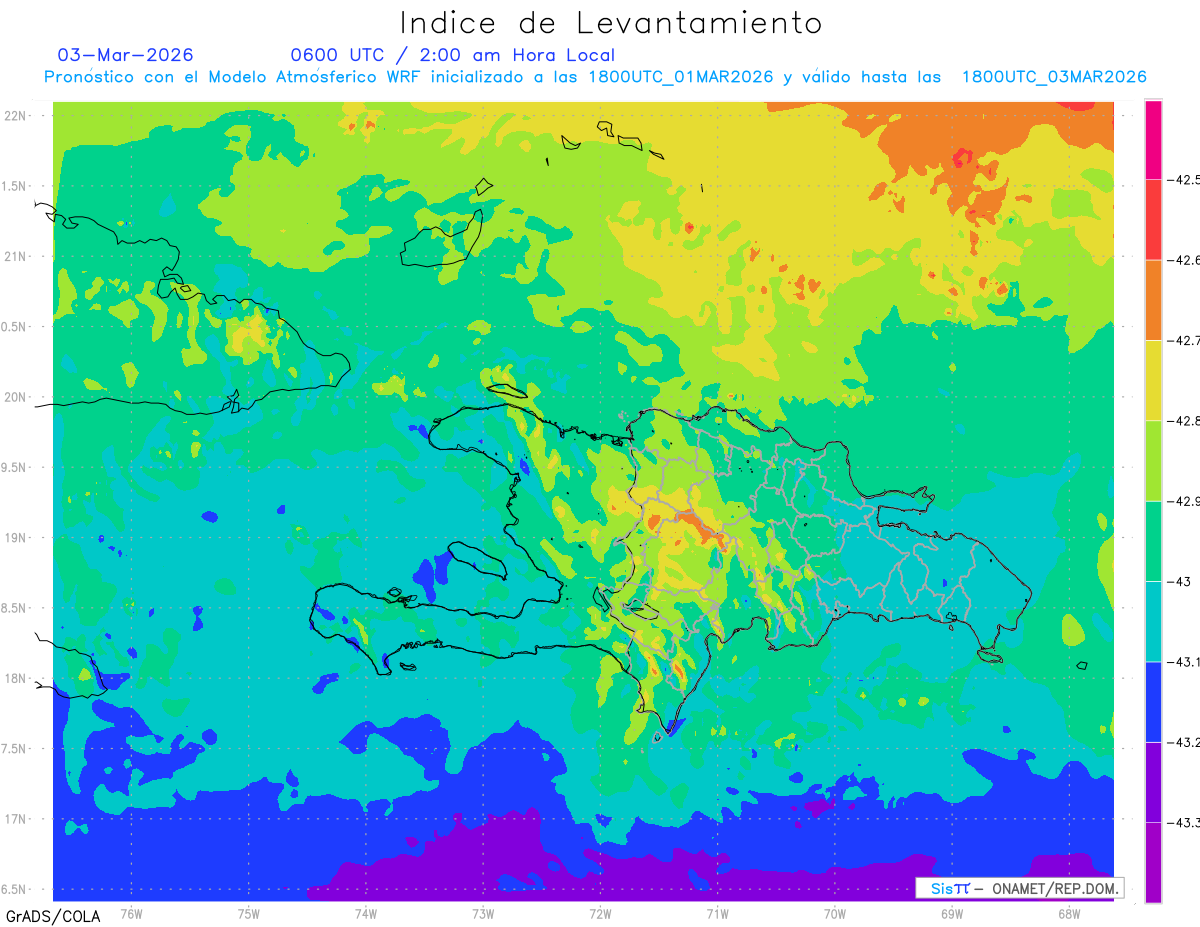The image size is (1200, 927).
Task: Click the legend value "-43.3"
Action: 1183,822
